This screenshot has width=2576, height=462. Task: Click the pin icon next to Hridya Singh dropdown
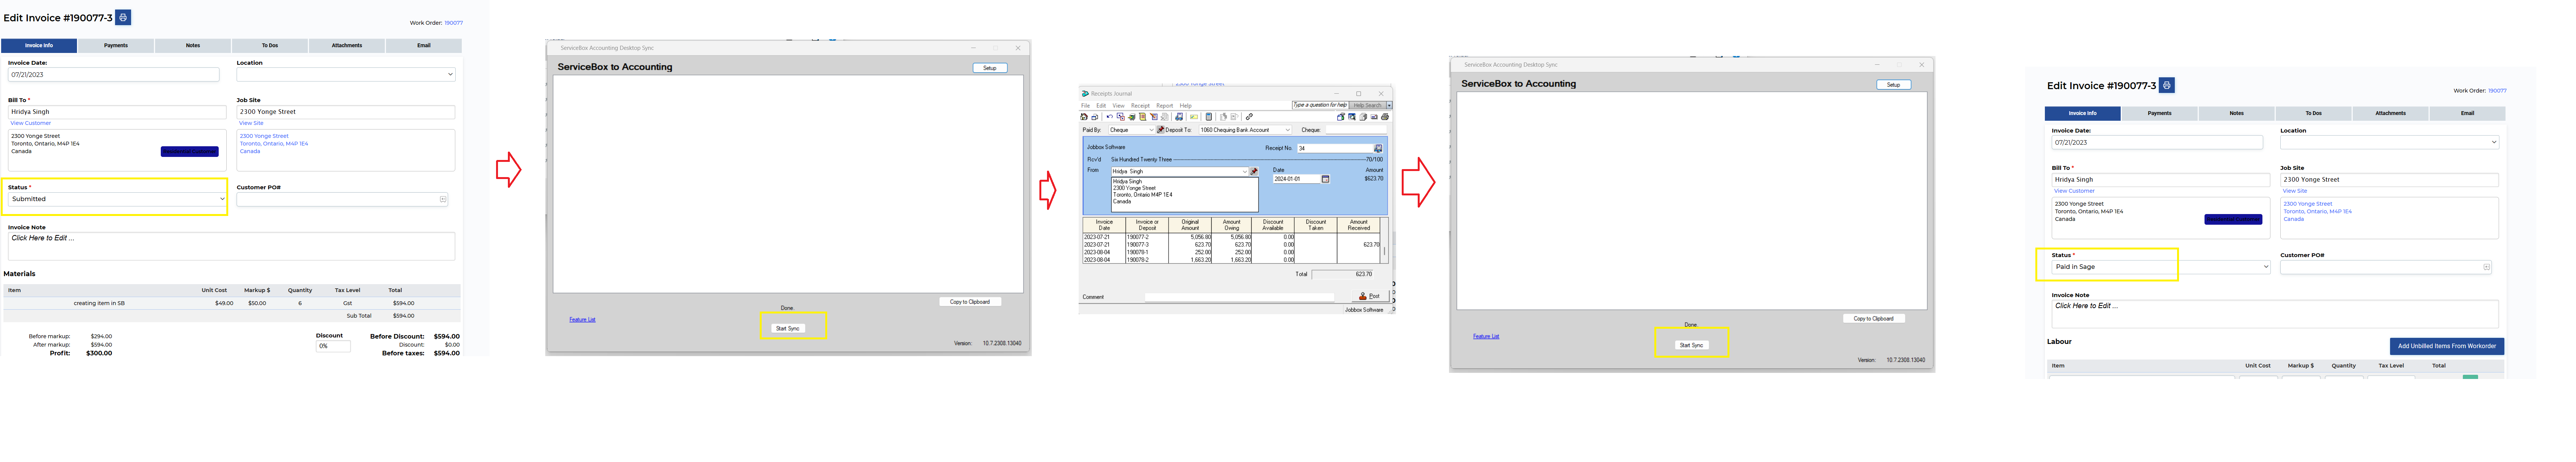pyautogui.click(x=1254, y=171)
